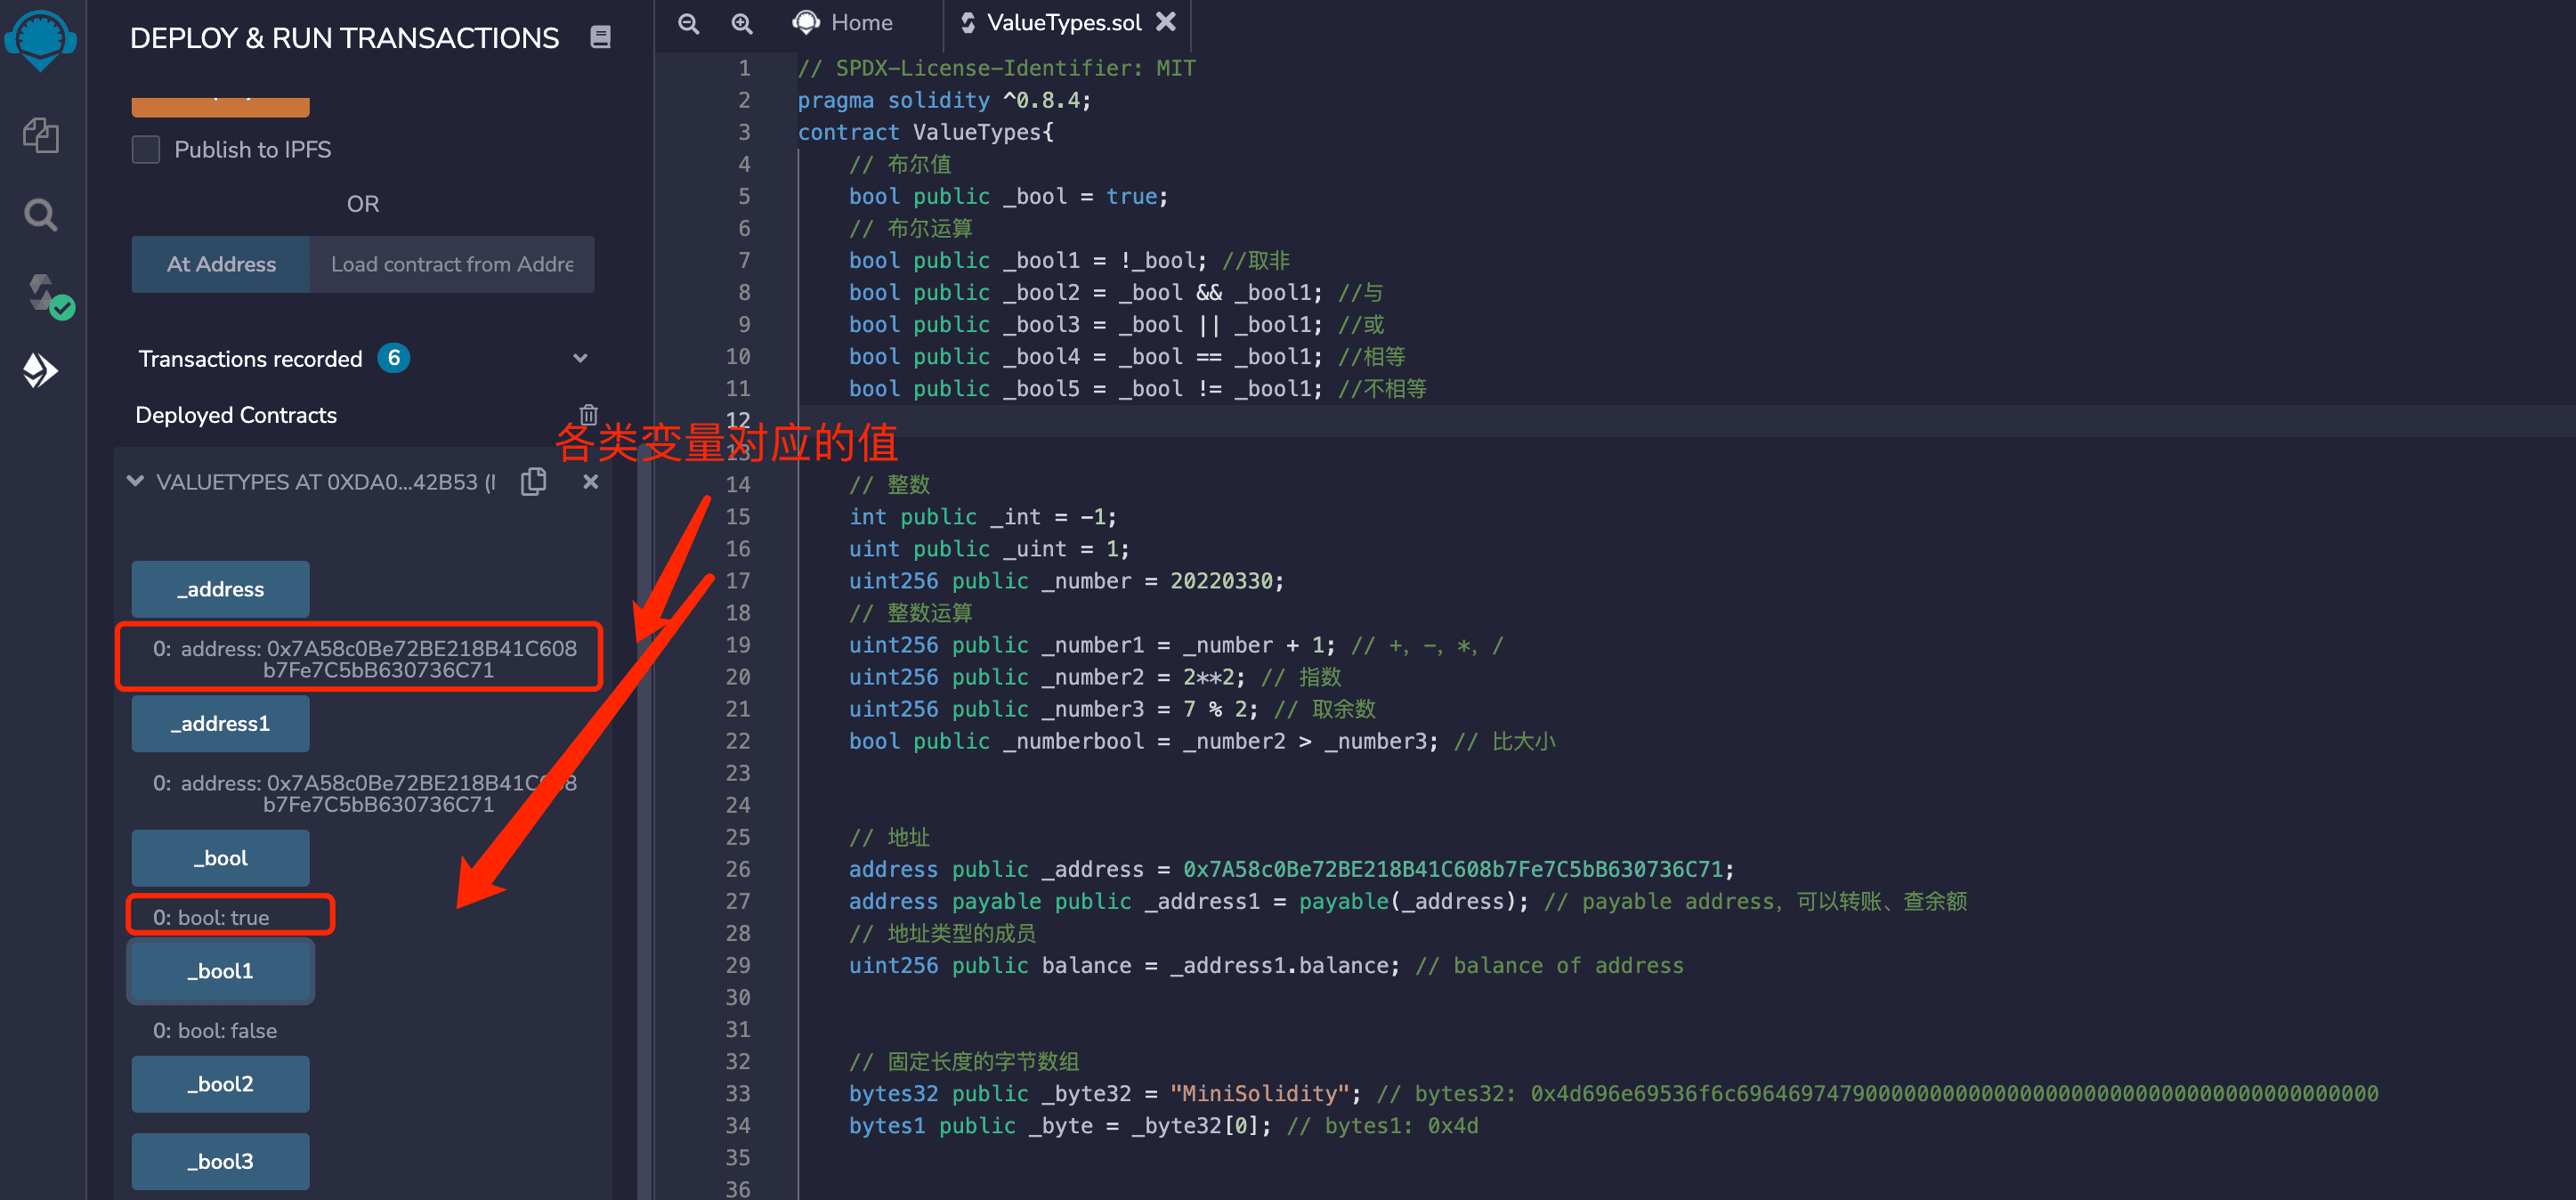The width and height of the screenshot is (2576, 1200).
Task: Select the ValueTypes.sol editor tab
Action: [x=1063, y=22]
